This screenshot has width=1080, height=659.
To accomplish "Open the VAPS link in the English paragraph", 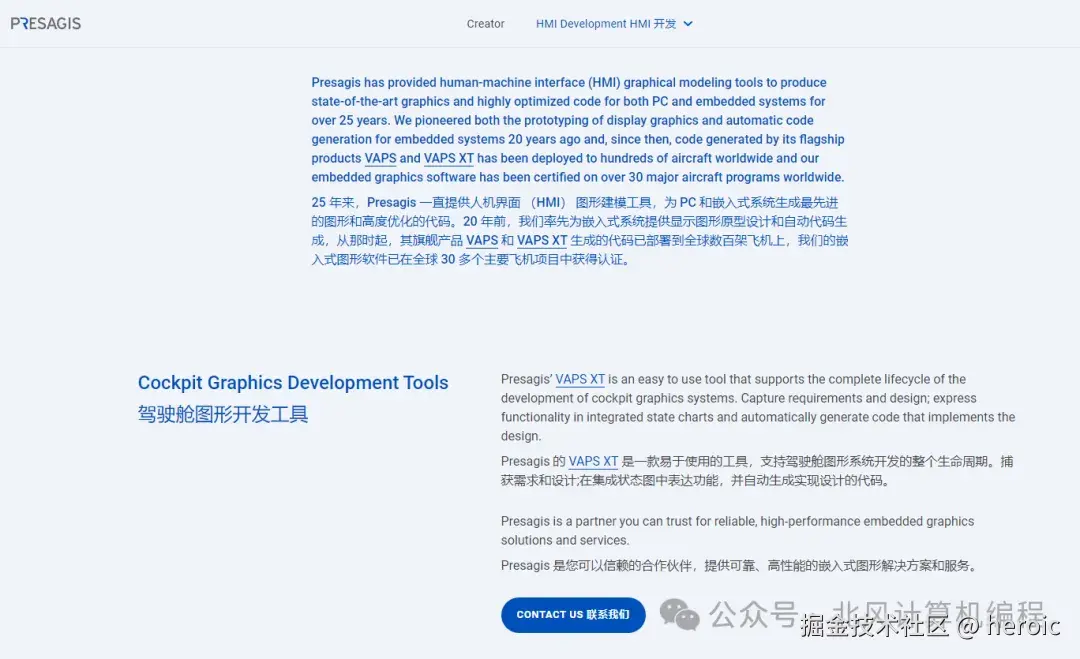I will point(380,158).
